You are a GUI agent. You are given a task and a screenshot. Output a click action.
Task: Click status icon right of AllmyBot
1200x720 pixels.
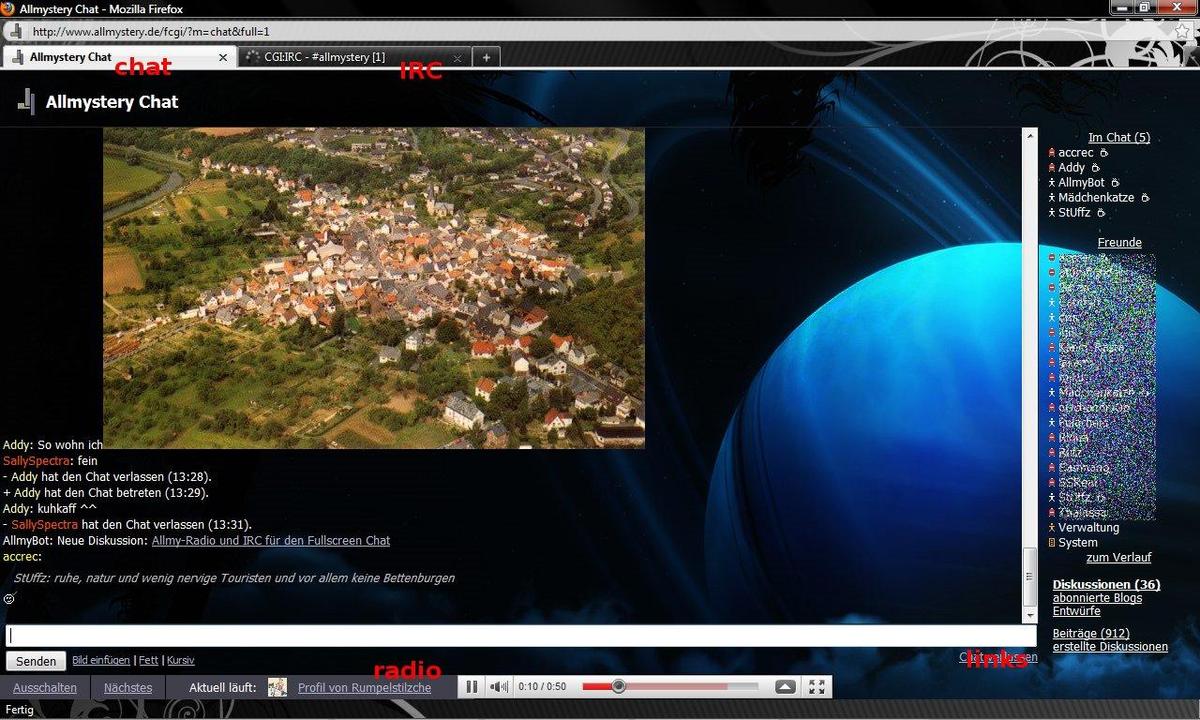click(1115, 183)
